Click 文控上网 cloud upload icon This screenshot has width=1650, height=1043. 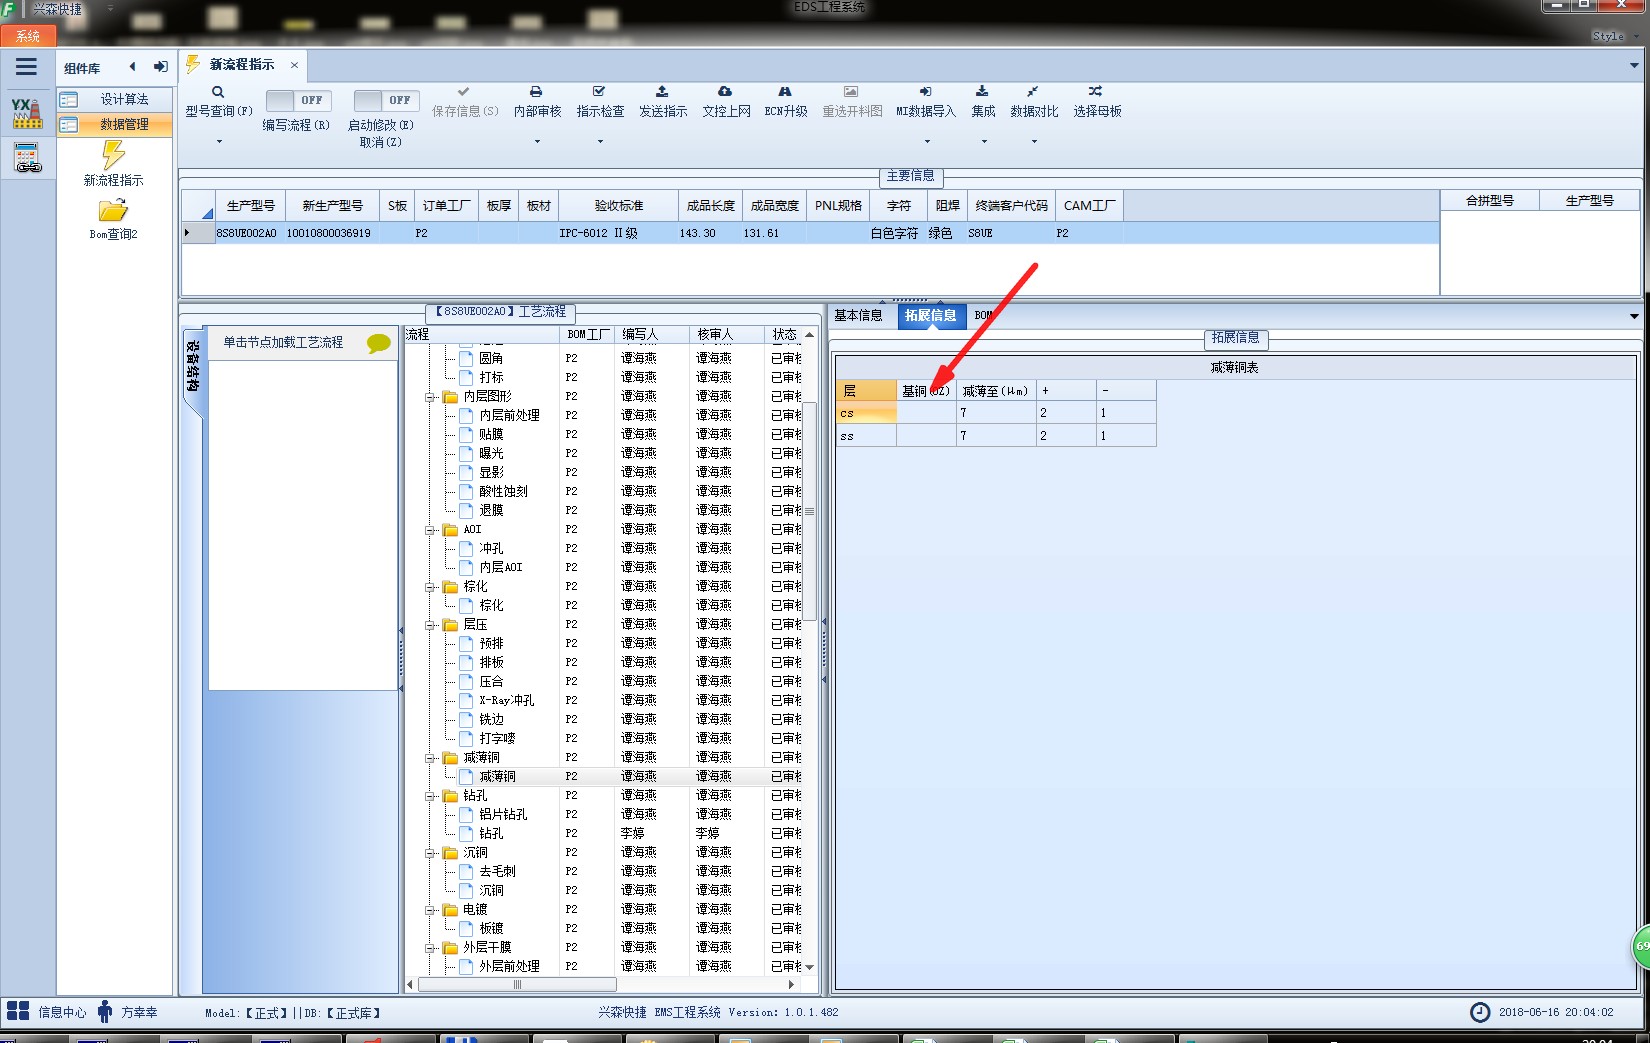(x=725, y=91)
